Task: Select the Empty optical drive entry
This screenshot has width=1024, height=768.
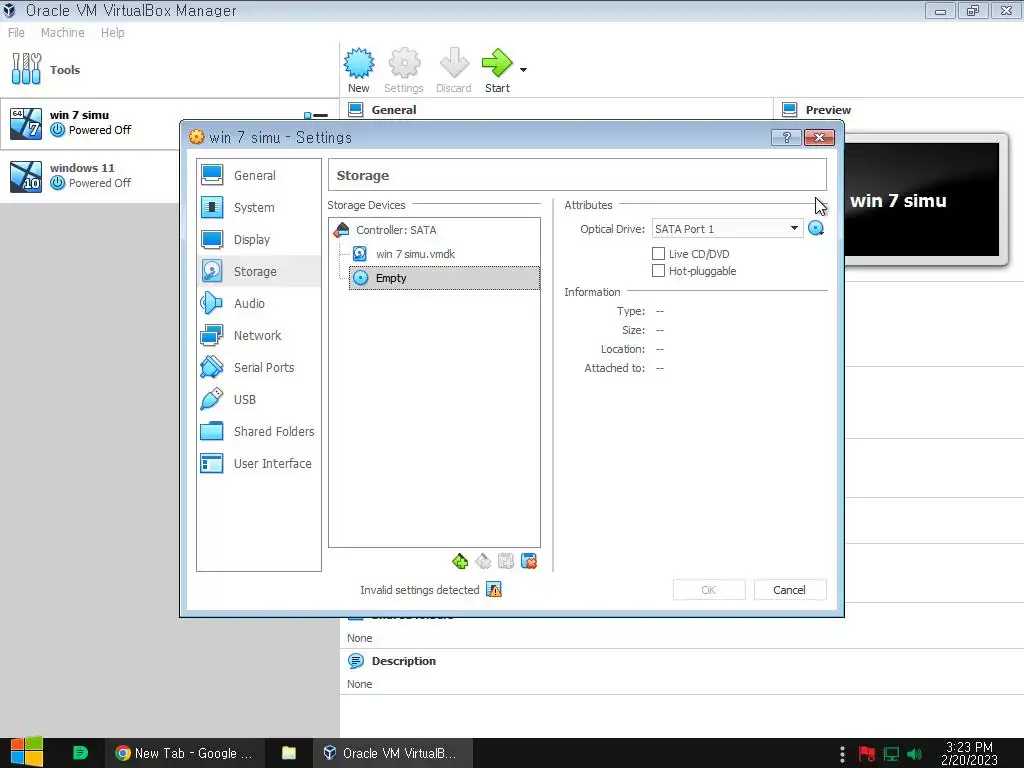Action: coord(444,278)
